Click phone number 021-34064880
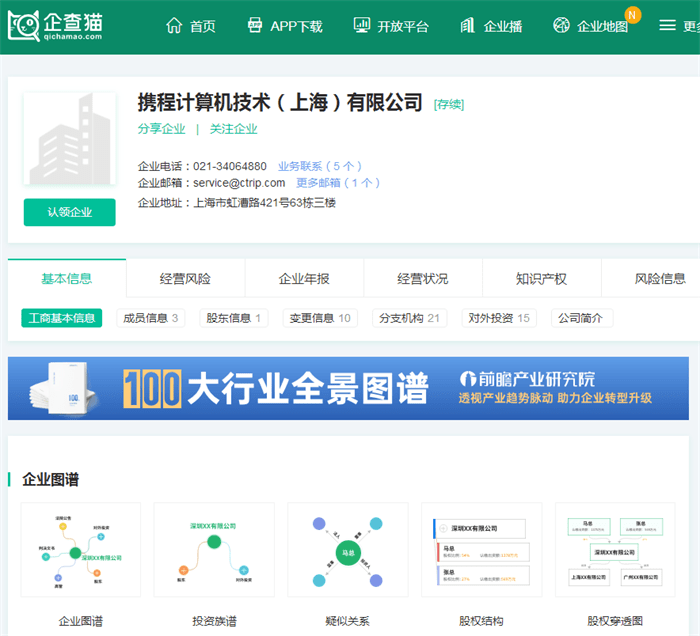This screenshot has height=636, width=700. click(230, 166)
